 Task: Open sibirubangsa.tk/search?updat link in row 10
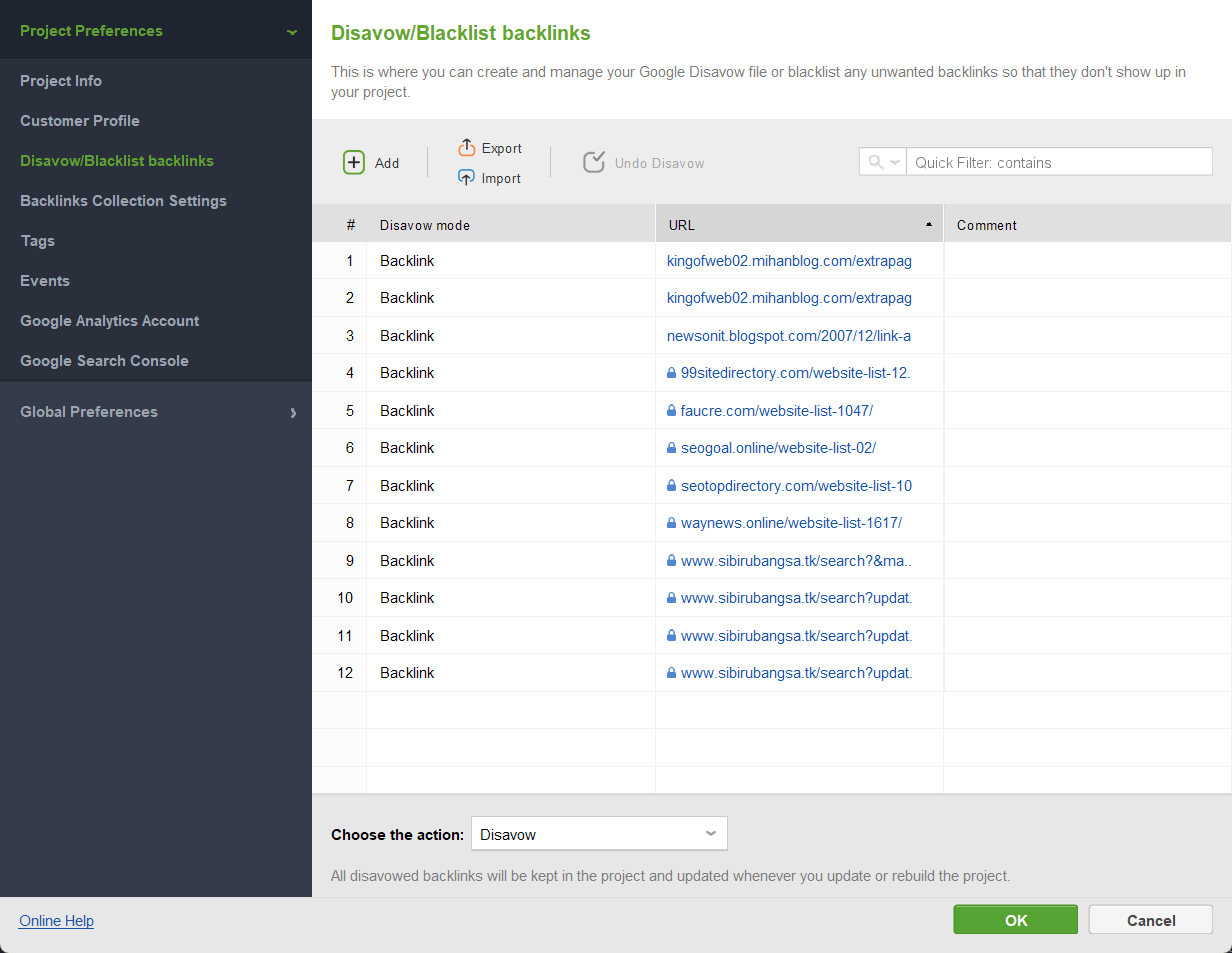click(x=796, y=598)
